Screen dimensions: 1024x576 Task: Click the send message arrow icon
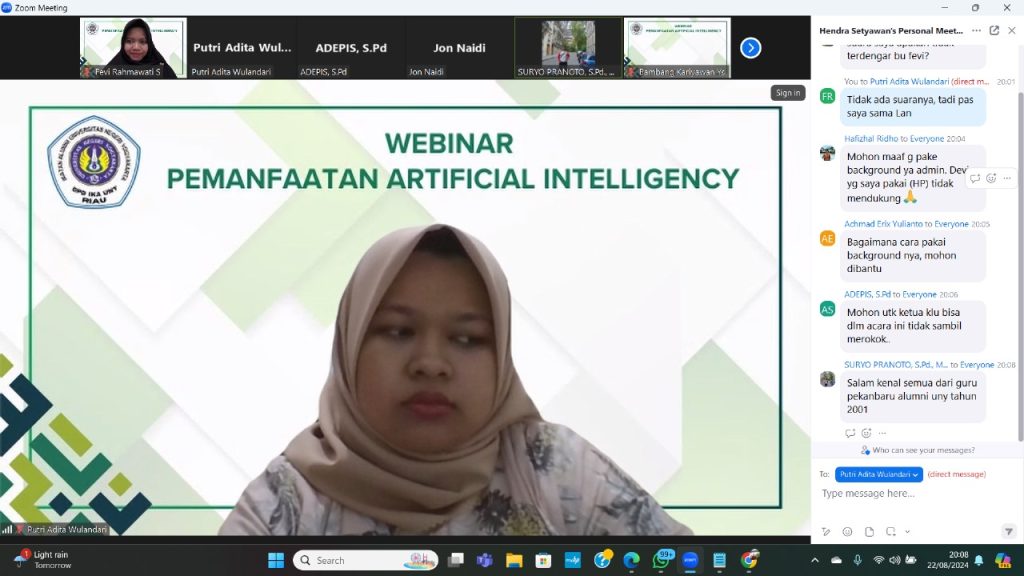point(1008,531)
